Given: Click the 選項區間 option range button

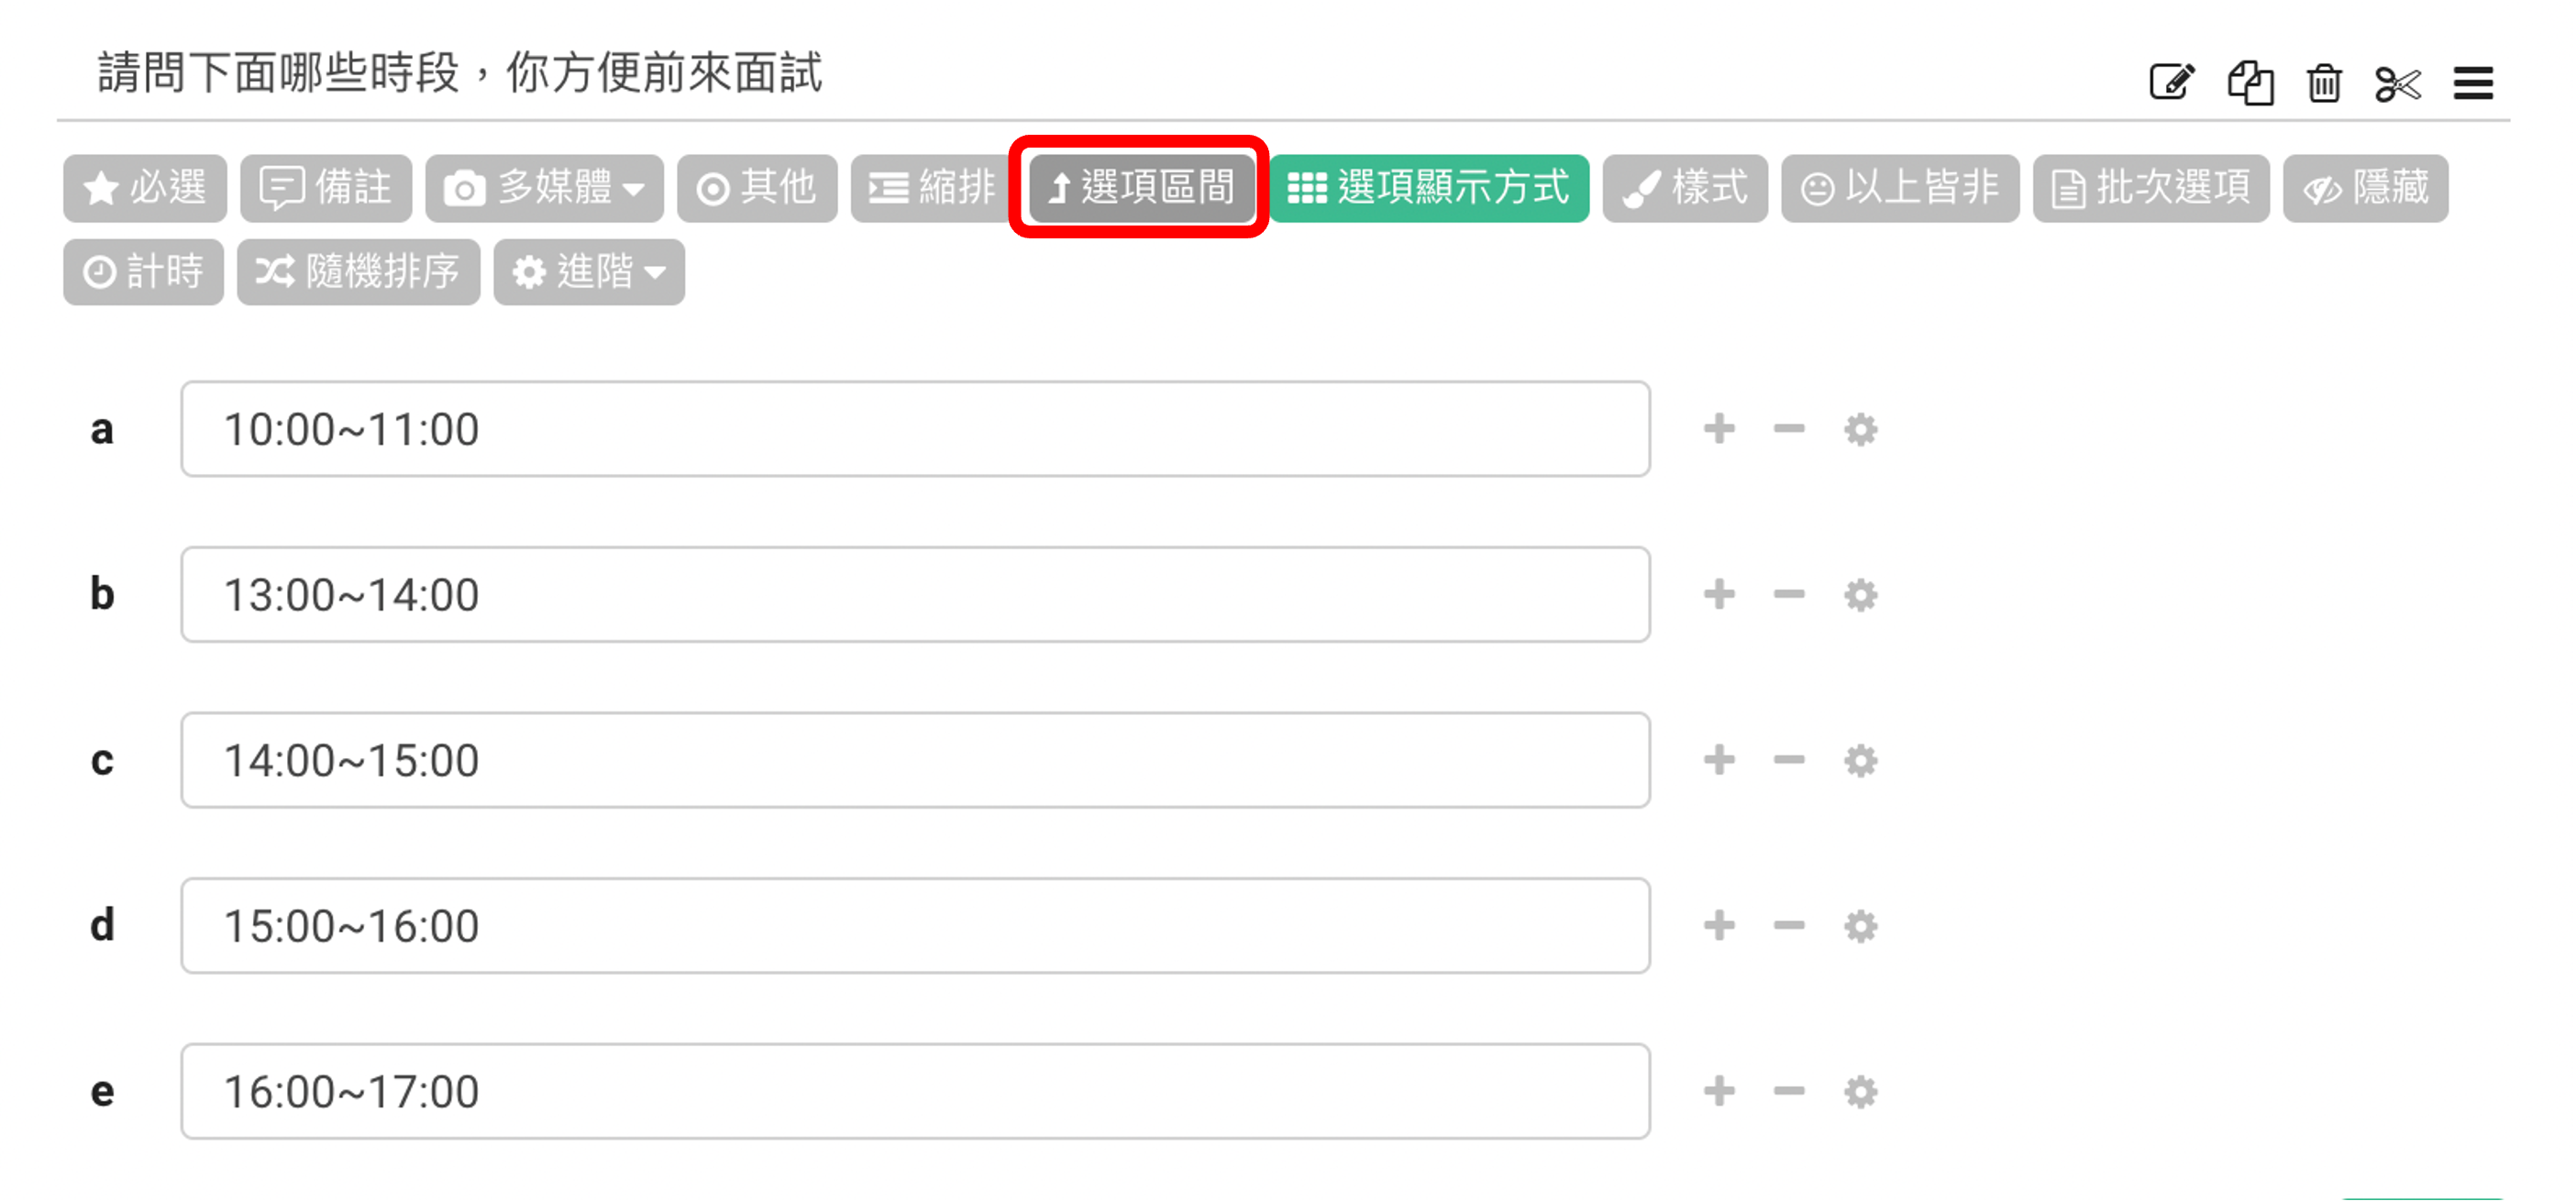Looking at the screenshot, I should tap(1140, 188).
